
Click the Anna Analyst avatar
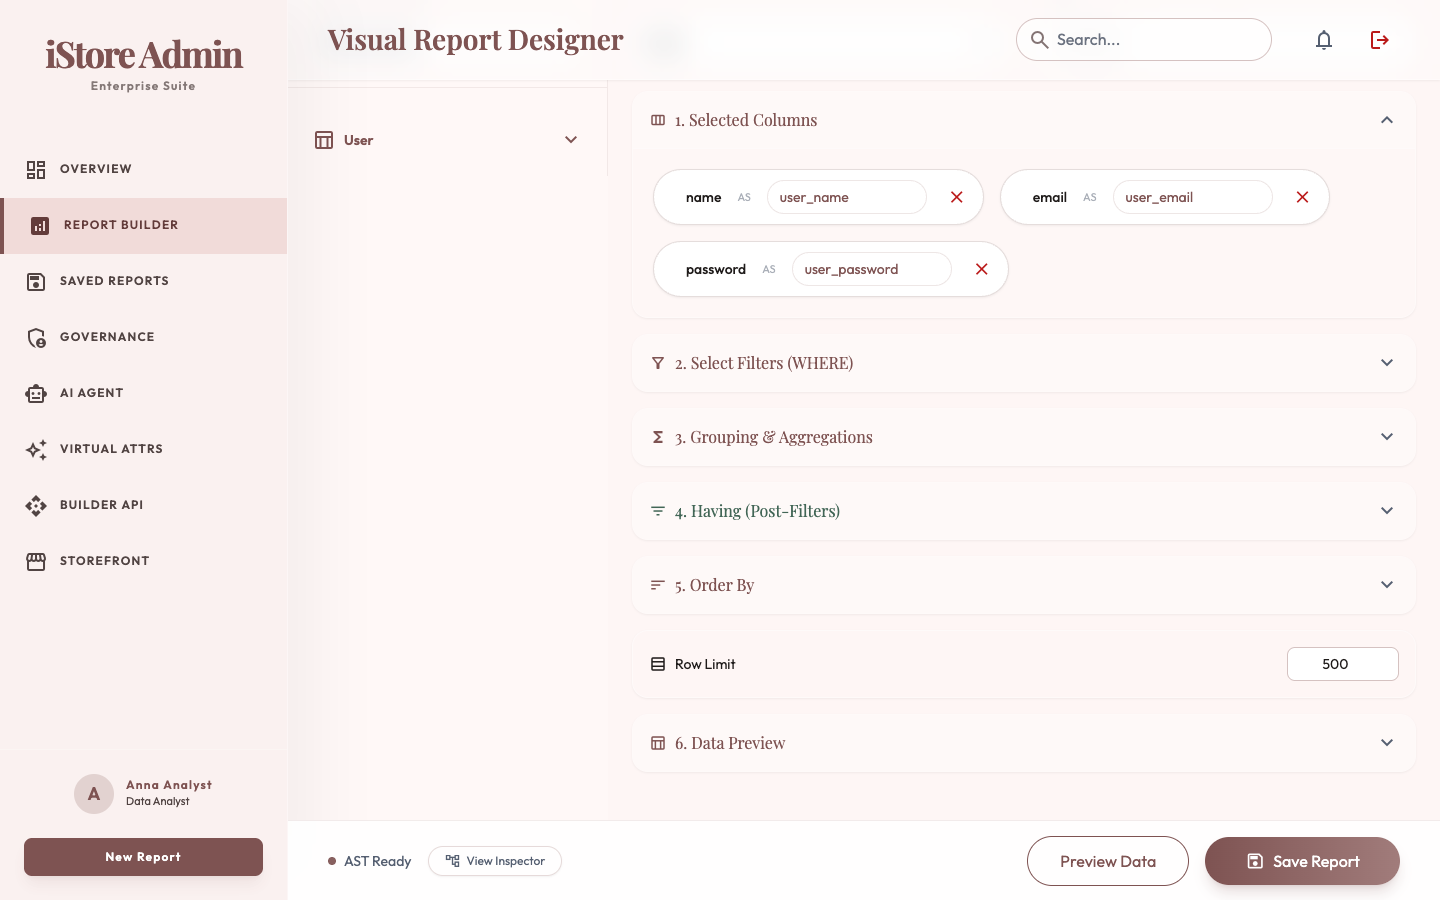94,794
